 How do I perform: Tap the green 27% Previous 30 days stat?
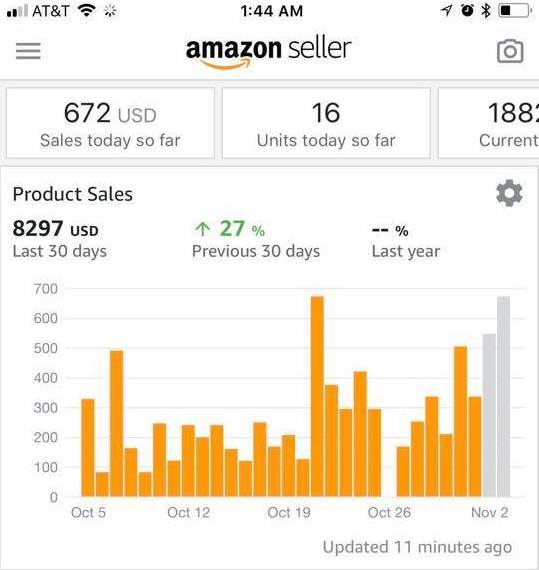pyautogui.click(x=256, y=239)
